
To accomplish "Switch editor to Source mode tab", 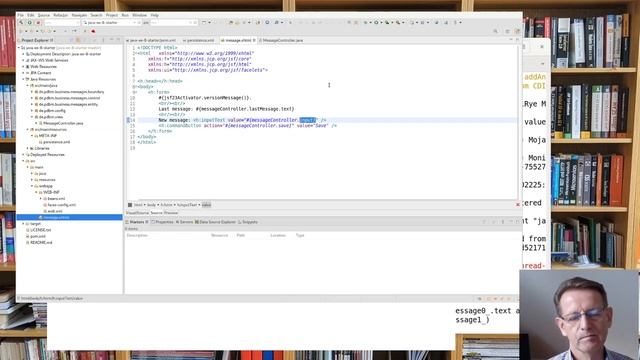I will 156,213.
